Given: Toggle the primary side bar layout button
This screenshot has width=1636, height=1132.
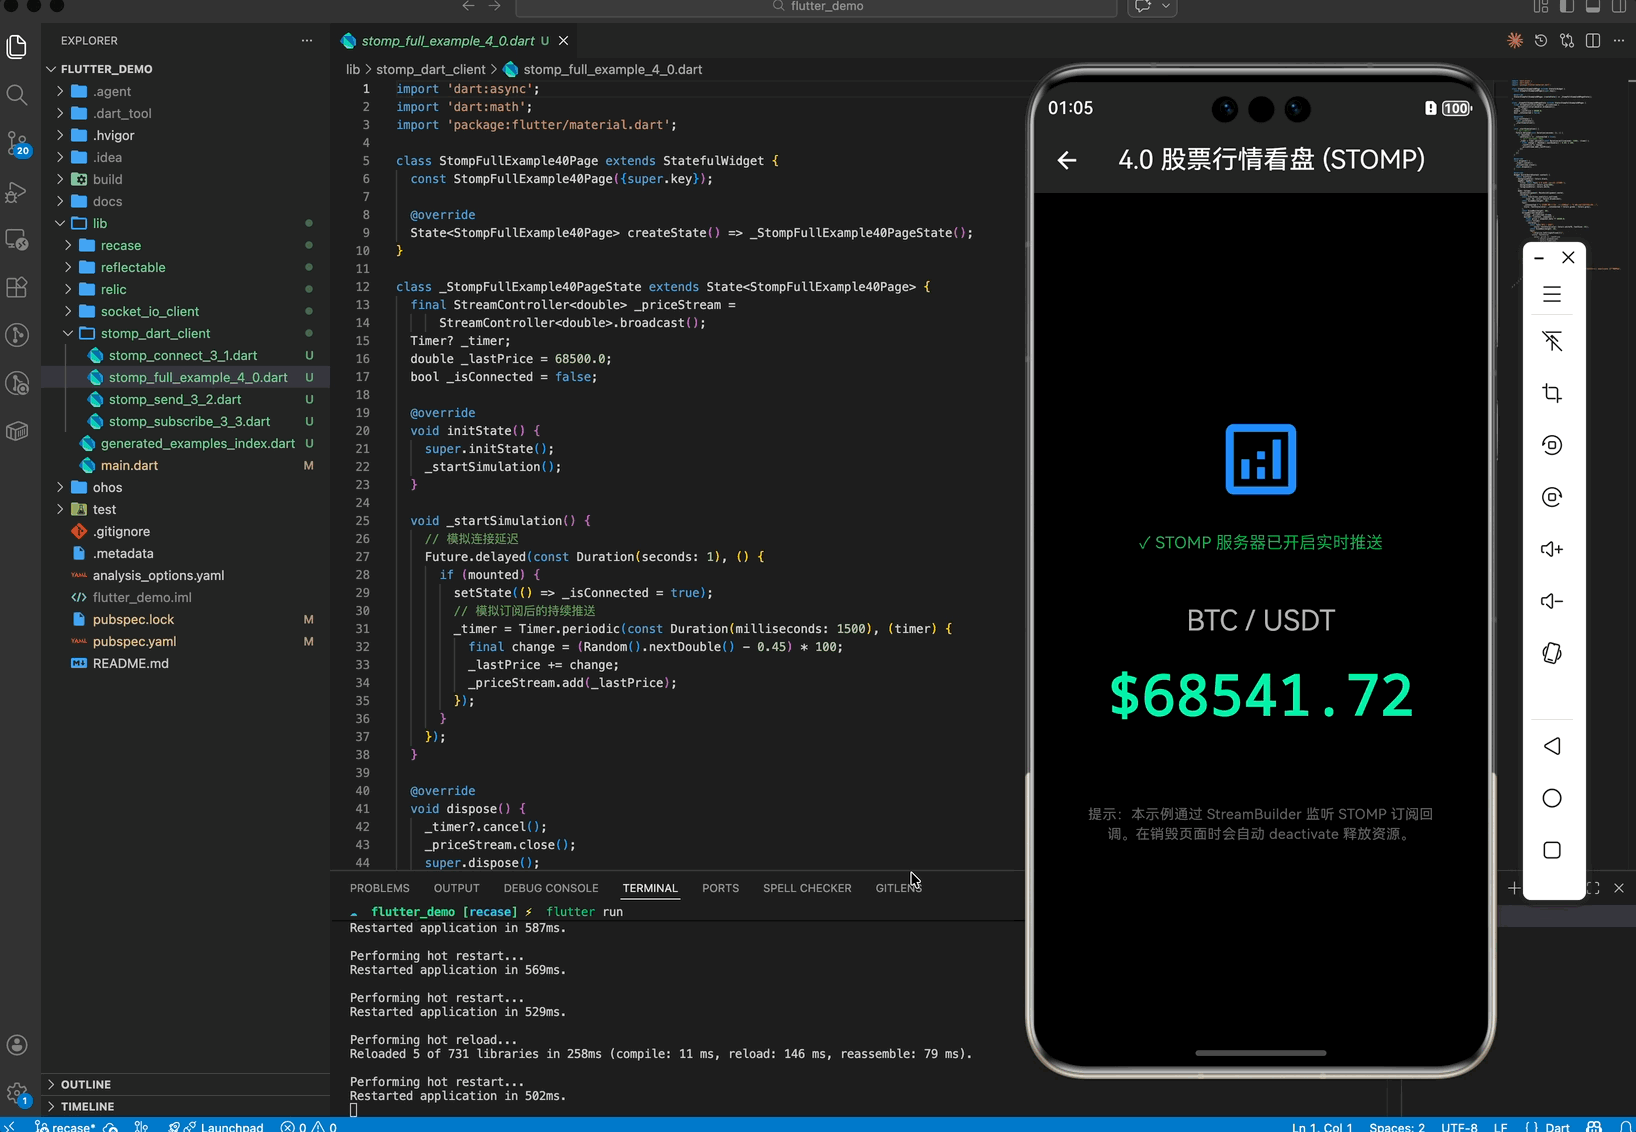Looking at the screenshot, I should (1567, 7).
